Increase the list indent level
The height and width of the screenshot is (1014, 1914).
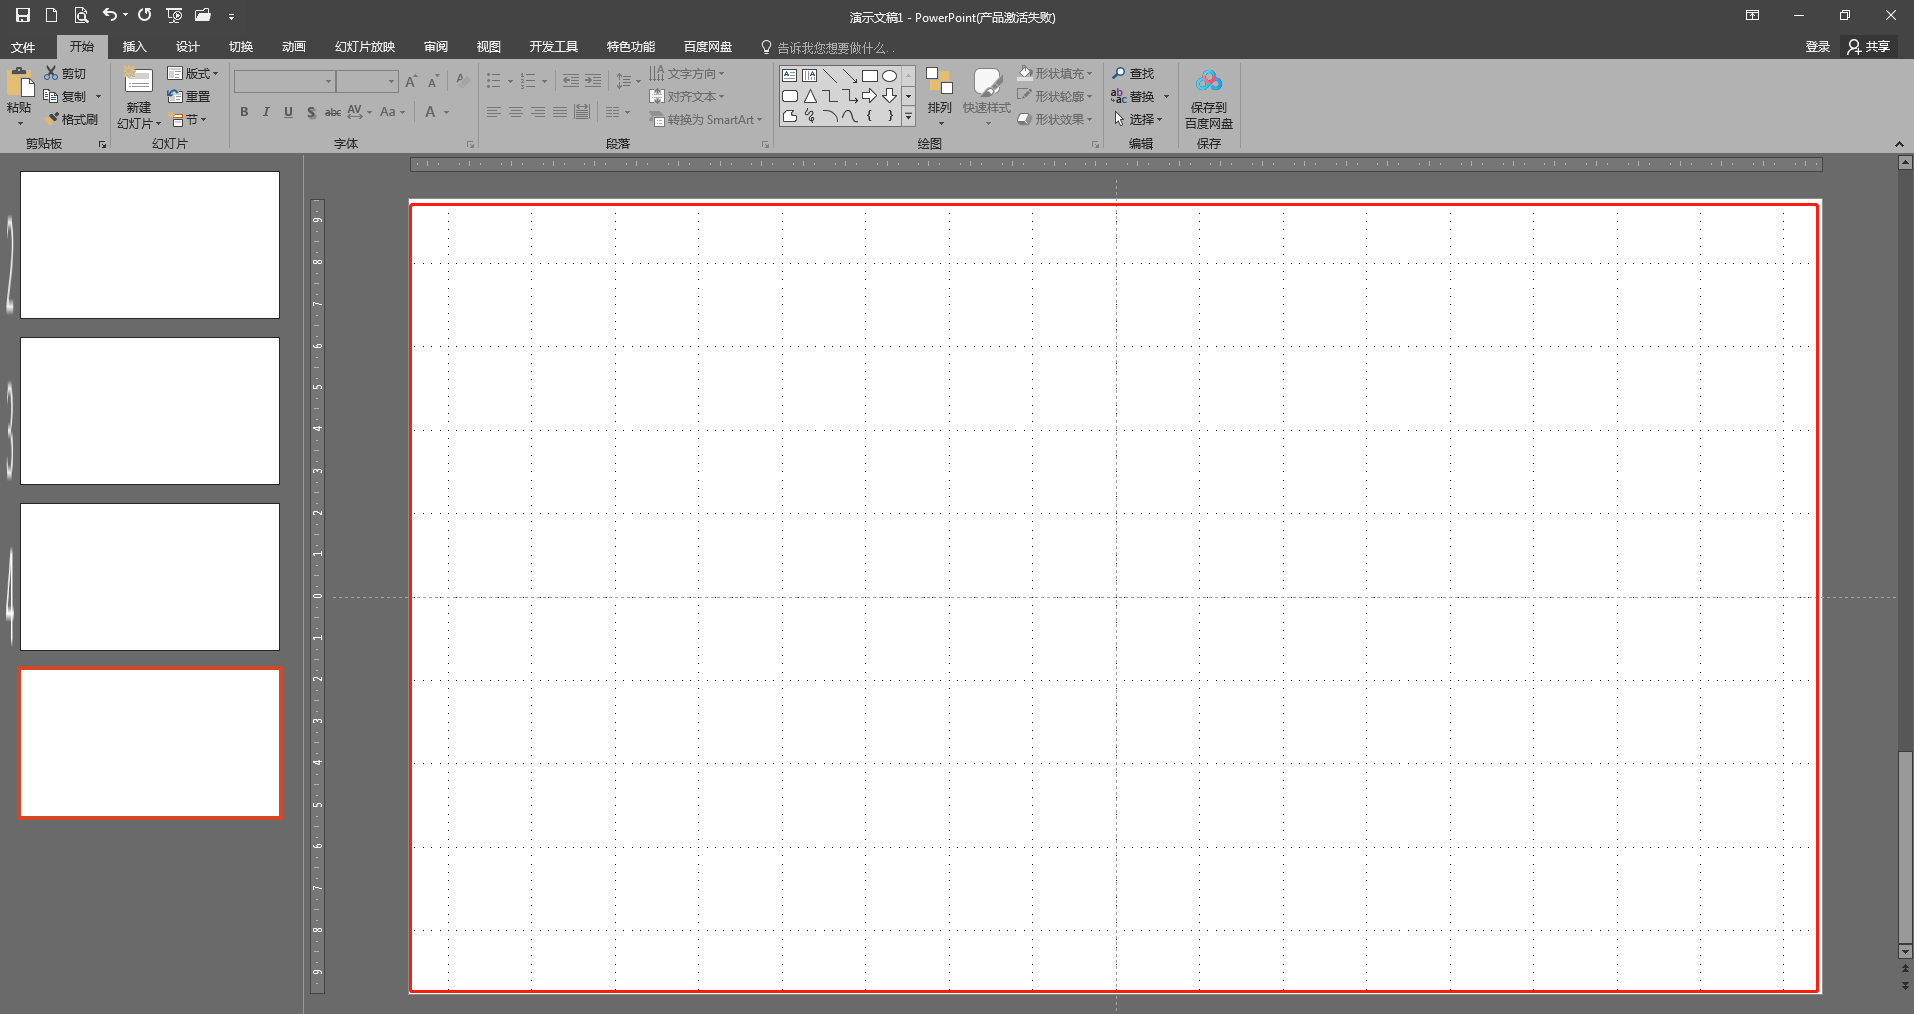tap(593, 81)
